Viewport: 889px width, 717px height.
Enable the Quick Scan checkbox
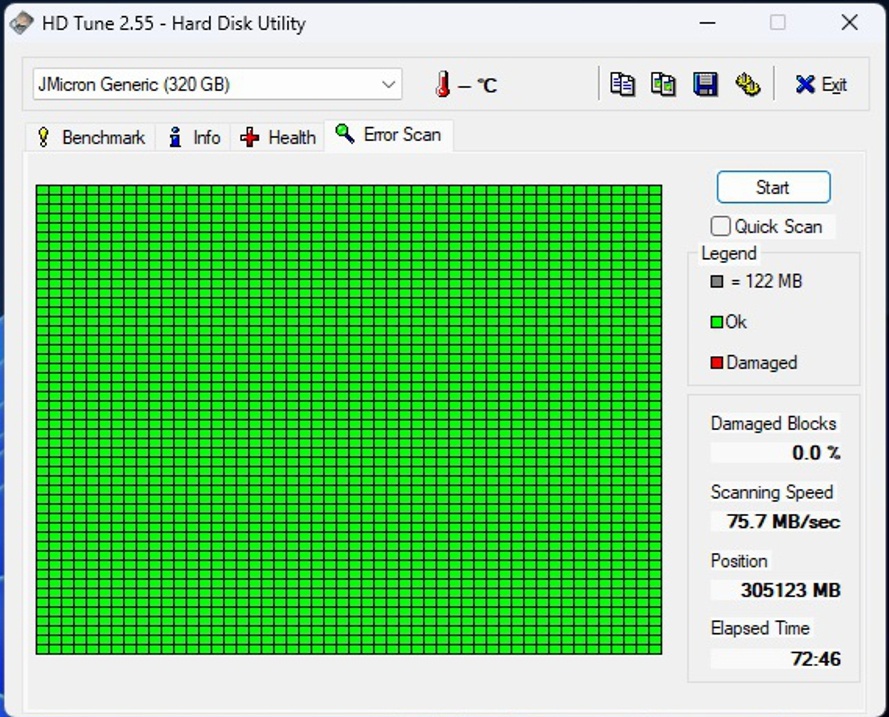pyautogui.click(x=721, y=226)
